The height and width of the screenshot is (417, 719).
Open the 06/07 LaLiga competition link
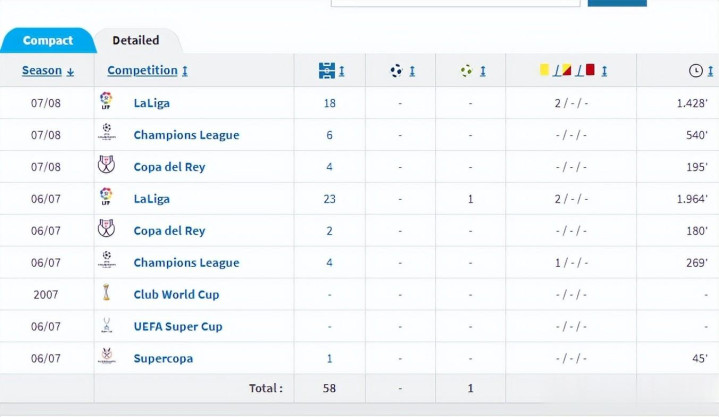[x=151, y=199]
